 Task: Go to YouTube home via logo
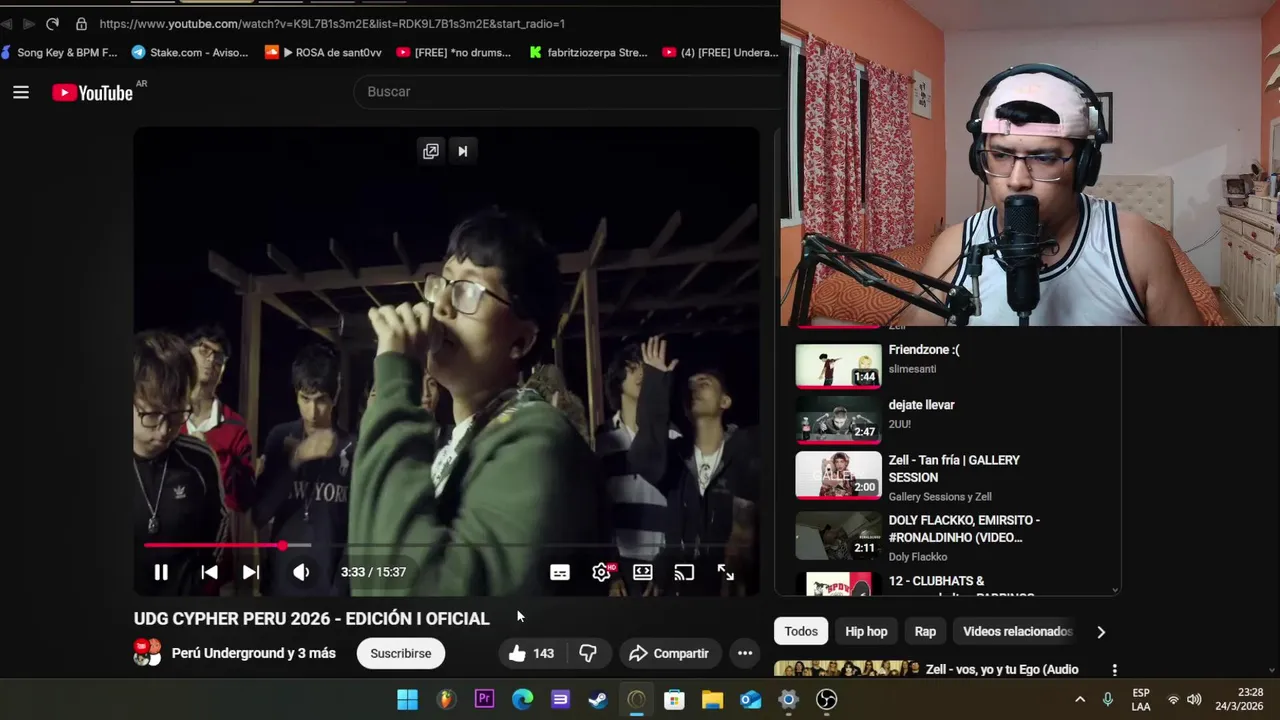(92, 92)
